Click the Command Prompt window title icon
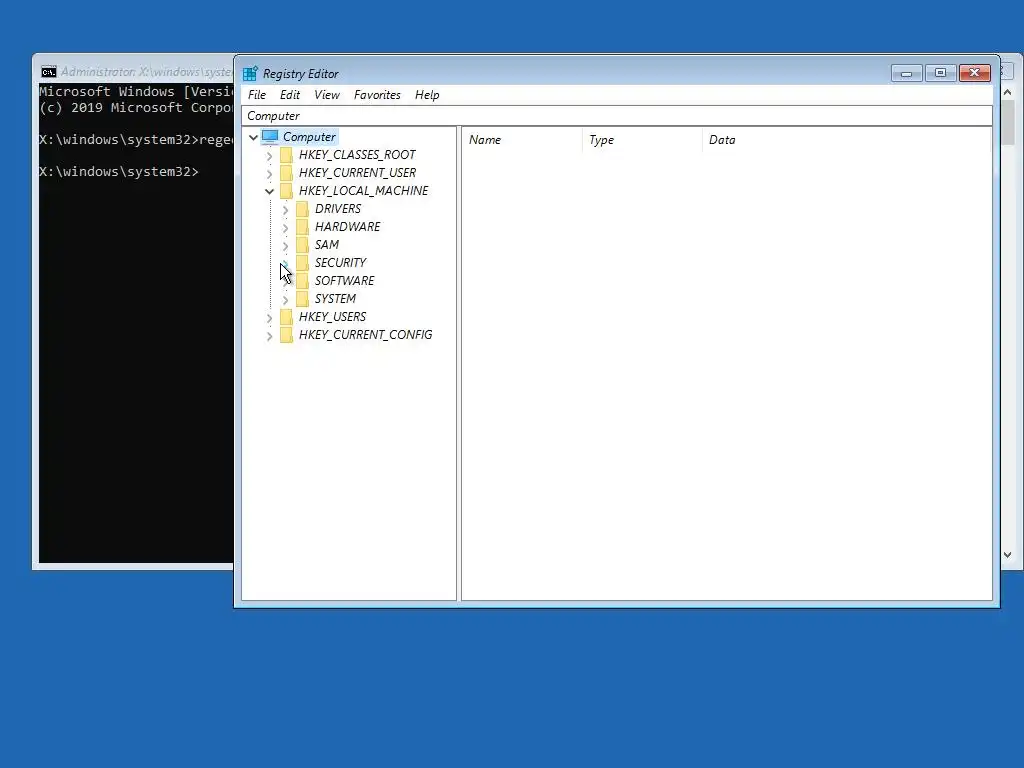Image resolution: width=1024 pixels, height=768 pixels. point(48,72)
